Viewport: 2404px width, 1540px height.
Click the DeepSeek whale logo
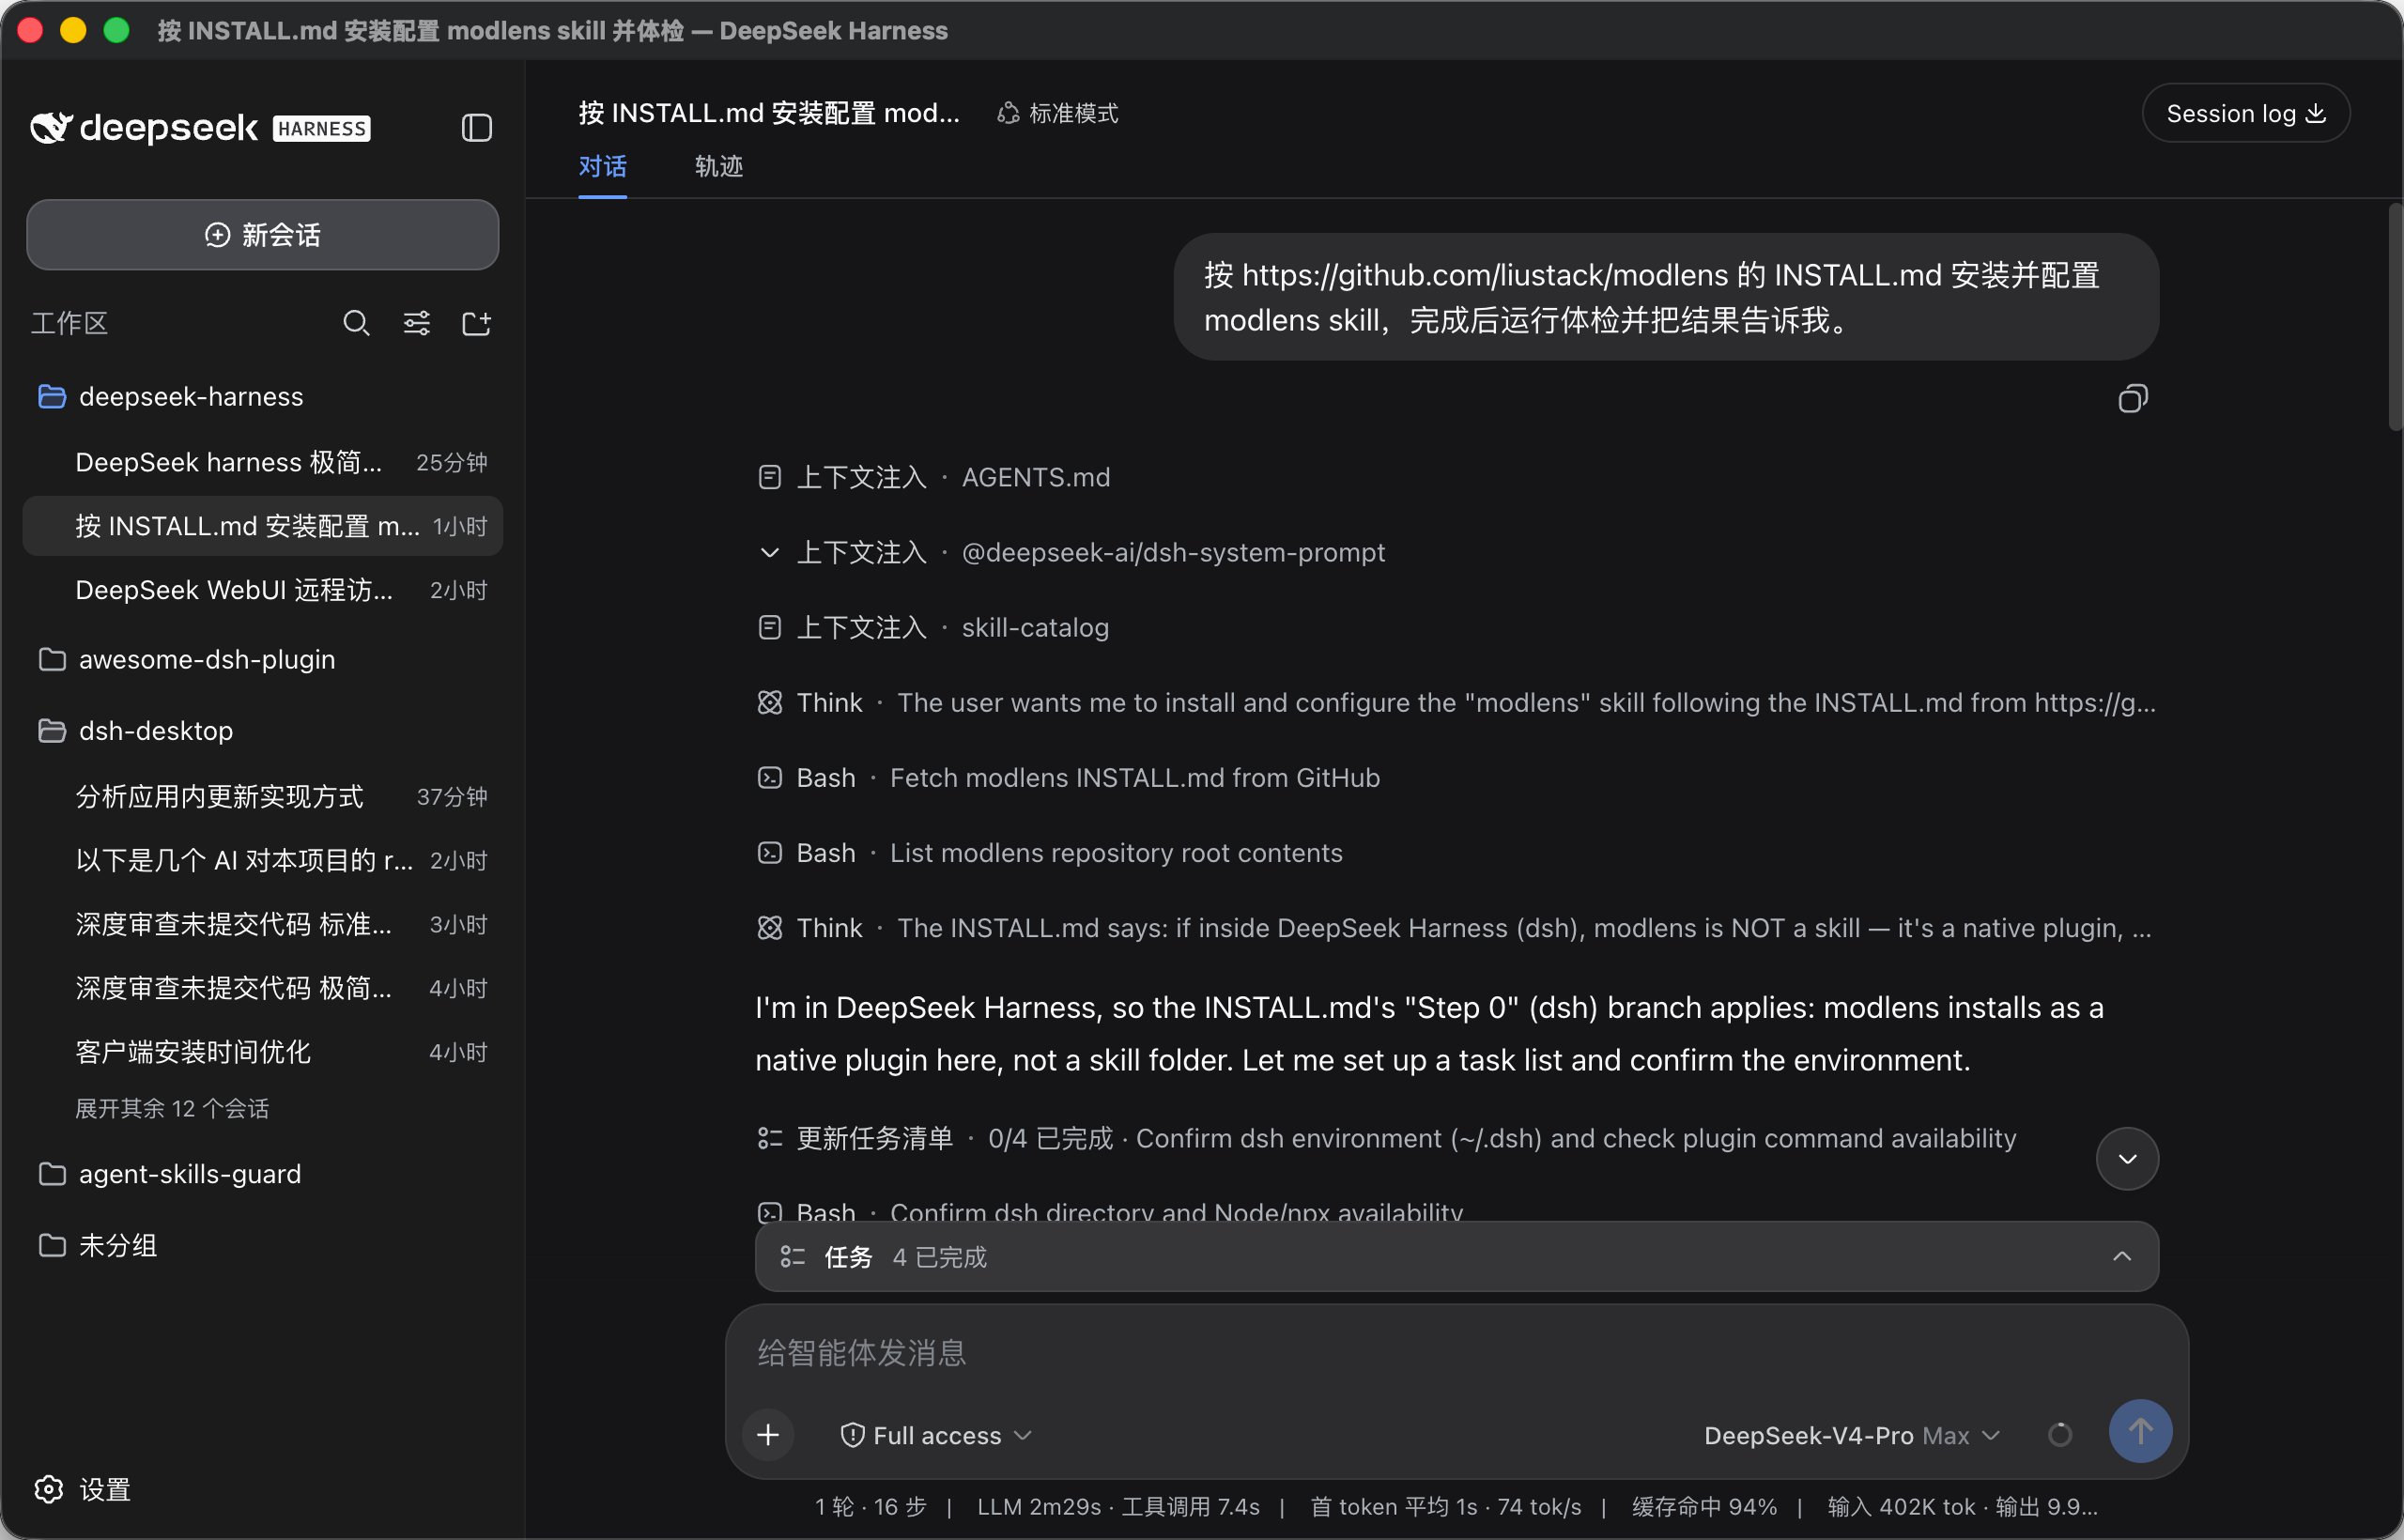(x=51, y=128)
